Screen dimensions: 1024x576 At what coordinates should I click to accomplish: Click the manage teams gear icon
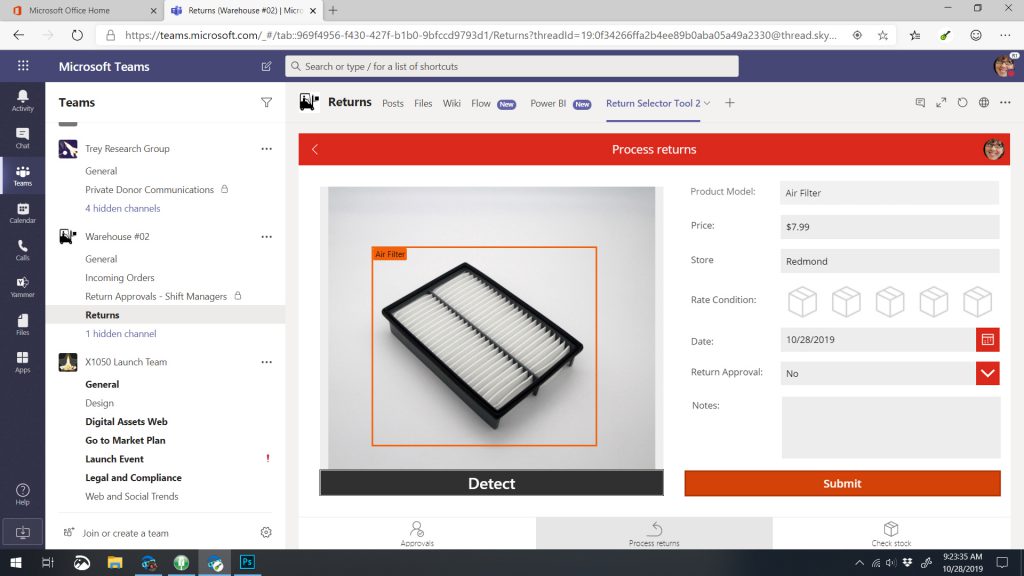tap(266, 533)
